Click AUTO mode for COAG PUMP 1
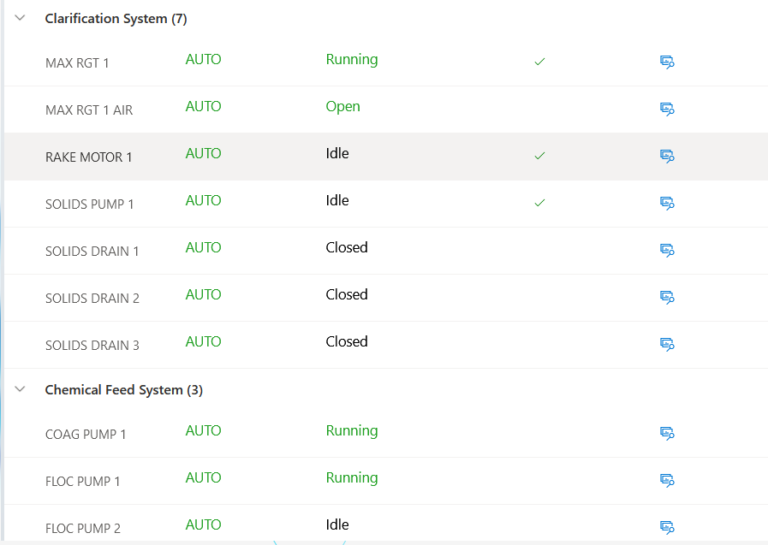The width and height of the screenshot is (768, 545). [x=203, y=431]
